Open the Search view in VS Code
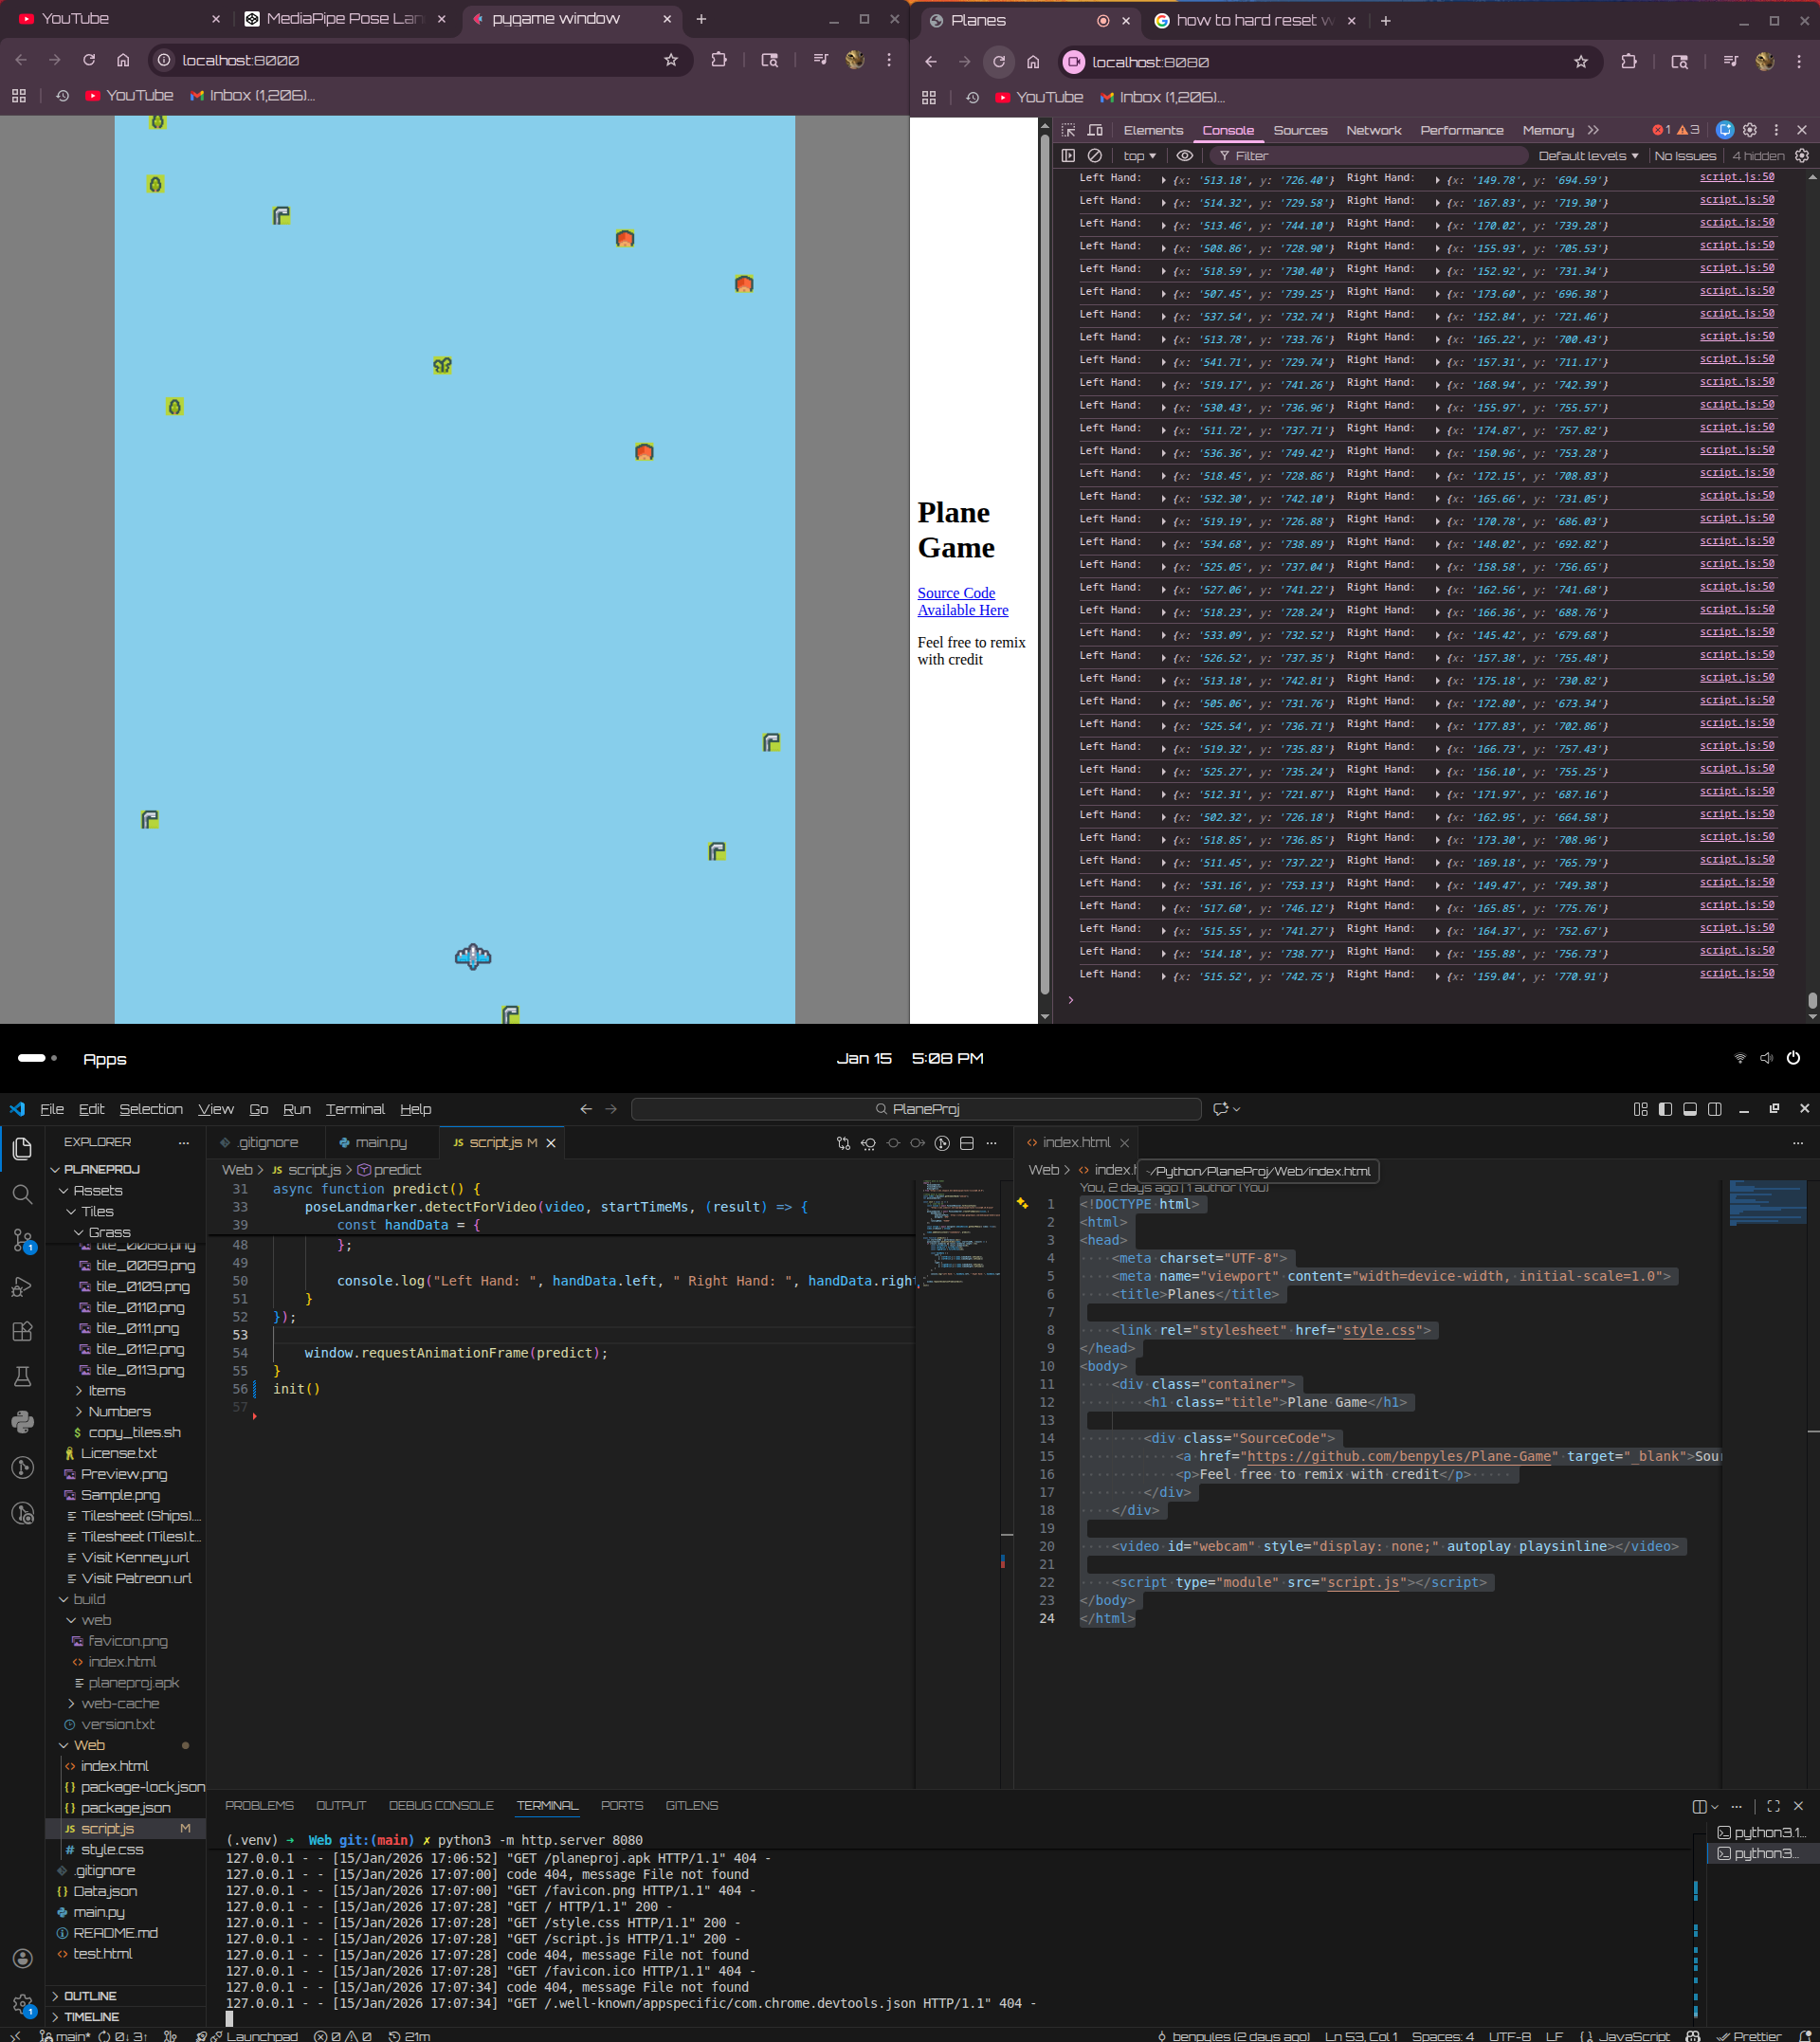Viewport: 1820px width, 2042px height. 22,1194
